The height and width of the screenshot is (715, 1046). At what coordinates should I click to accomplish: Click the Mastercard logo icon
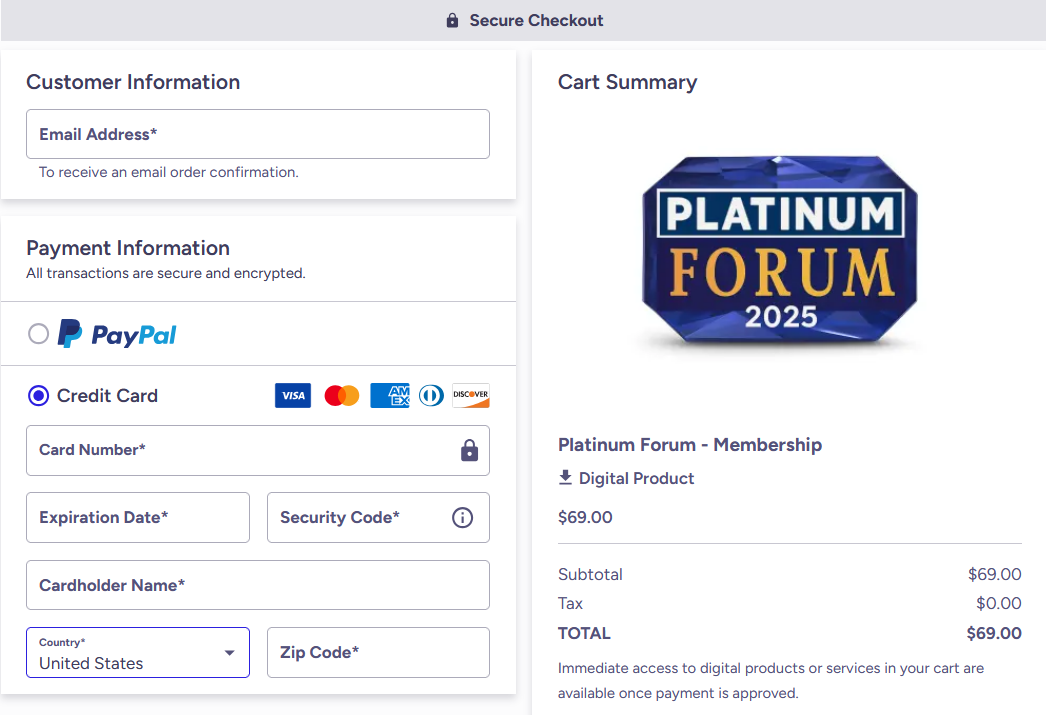pyautogui.click(x=342, y=396)
